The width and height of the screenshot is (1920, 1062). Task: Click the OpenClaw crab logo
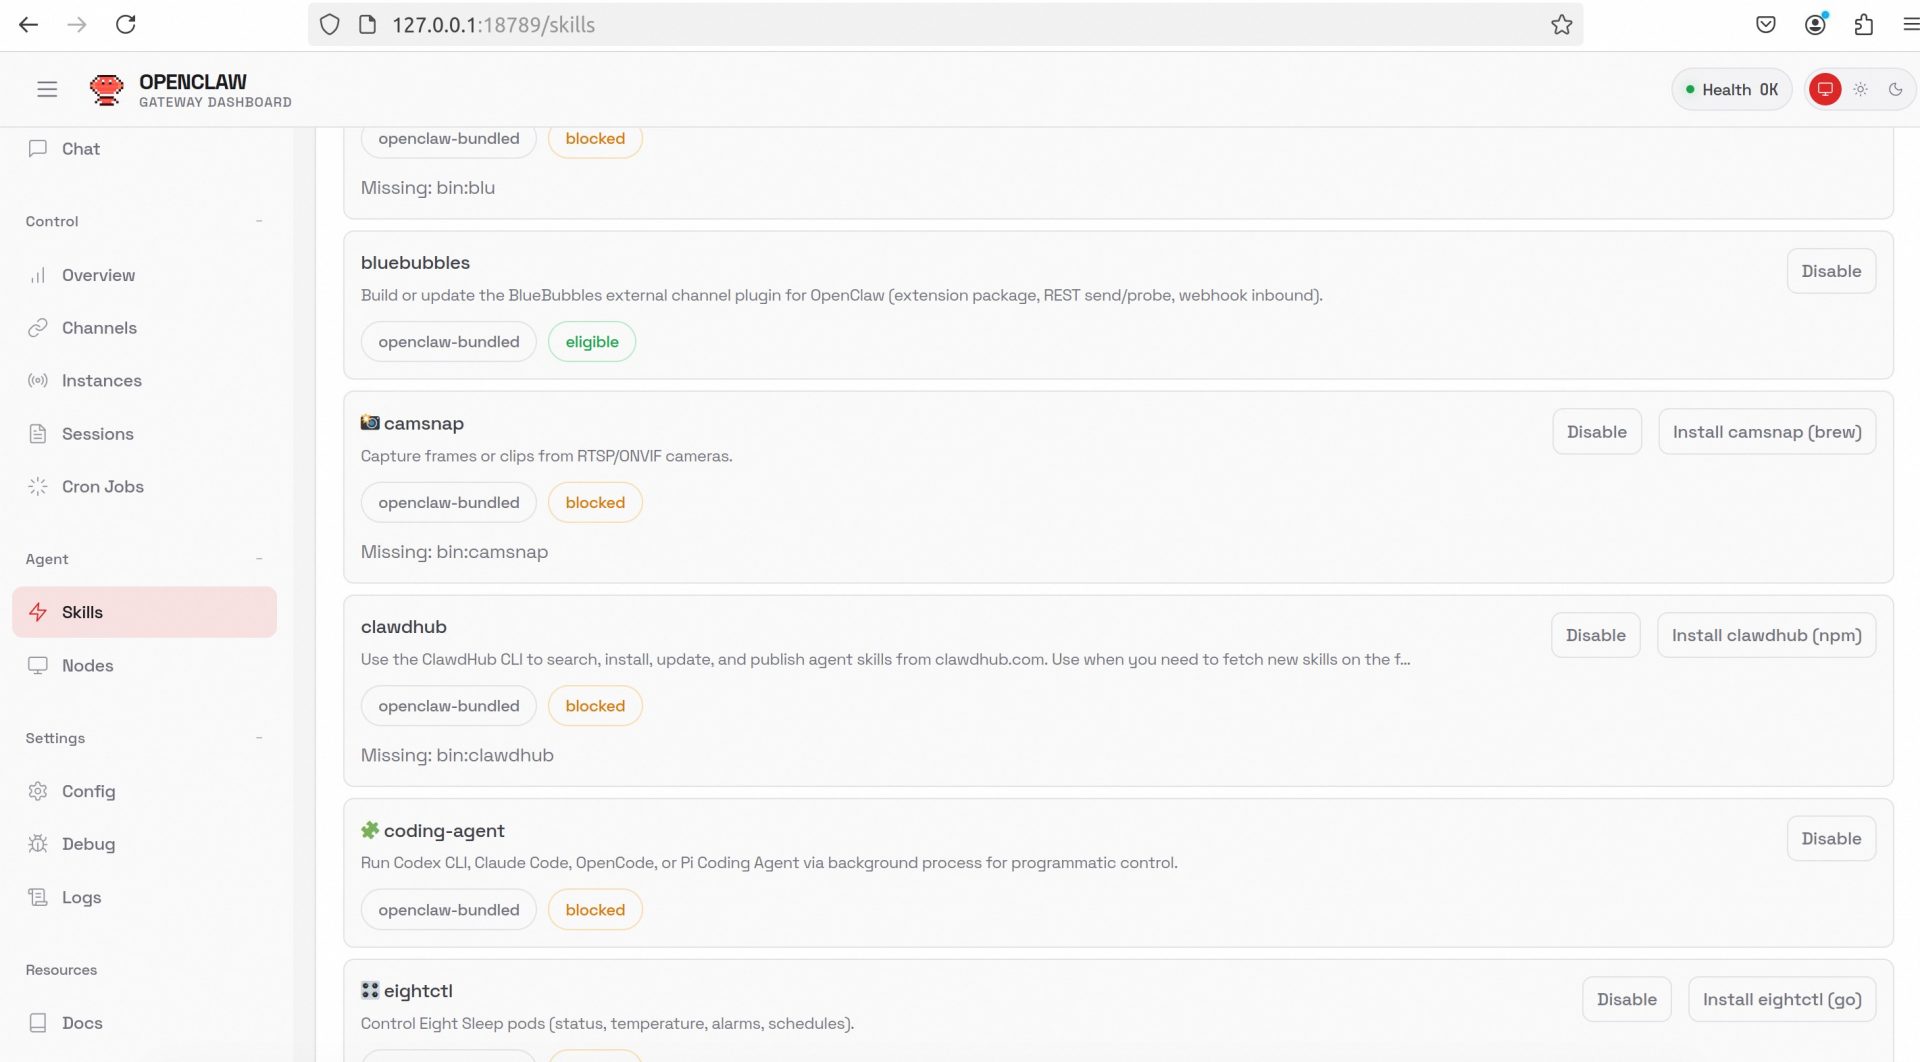coord(106,90)
